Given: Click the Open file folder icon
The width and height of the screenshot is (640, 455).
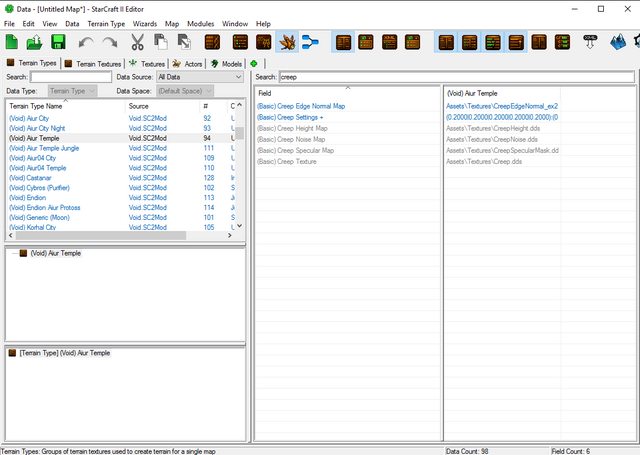Looking at the screenshot, I should (x=35, y=42).
